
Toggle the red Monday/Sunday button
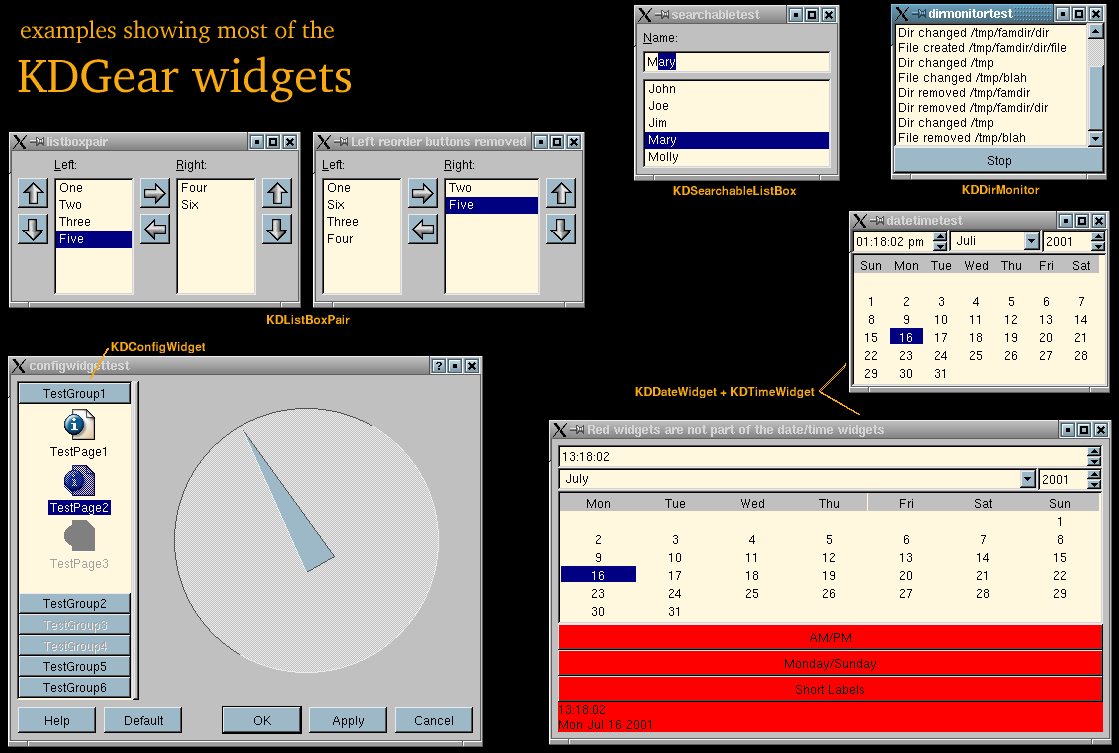831,663
